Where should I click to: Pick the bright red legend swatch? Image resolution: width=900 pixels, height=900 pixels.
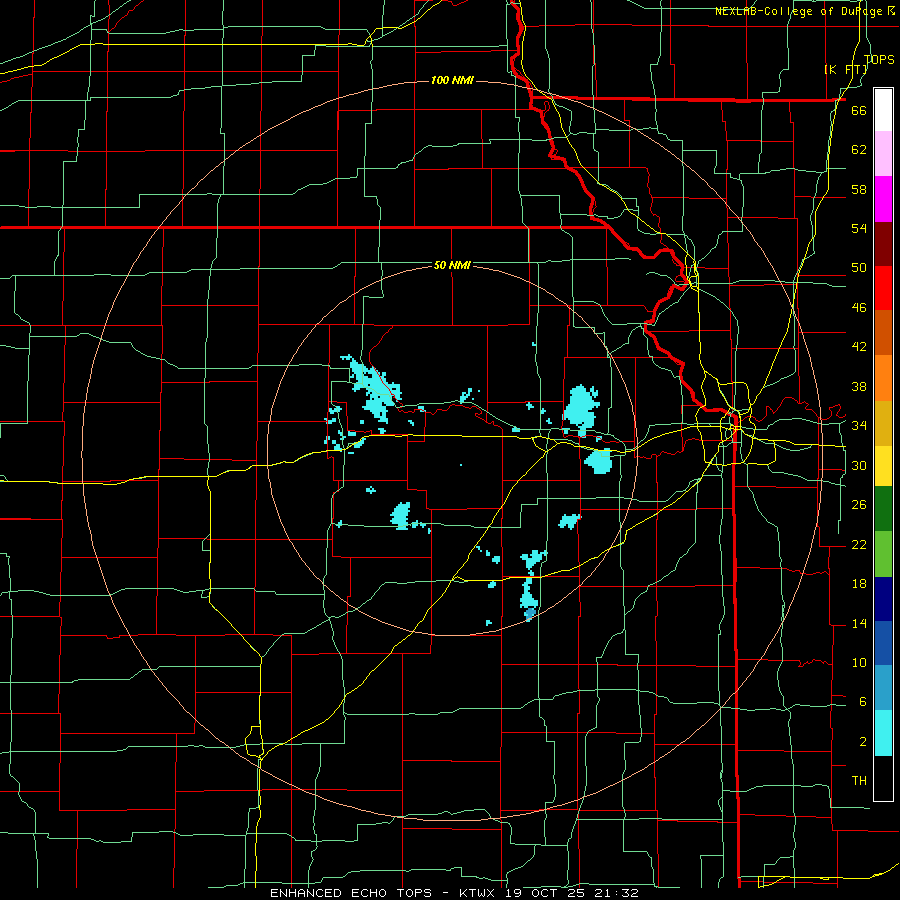(x=883, y=288)
